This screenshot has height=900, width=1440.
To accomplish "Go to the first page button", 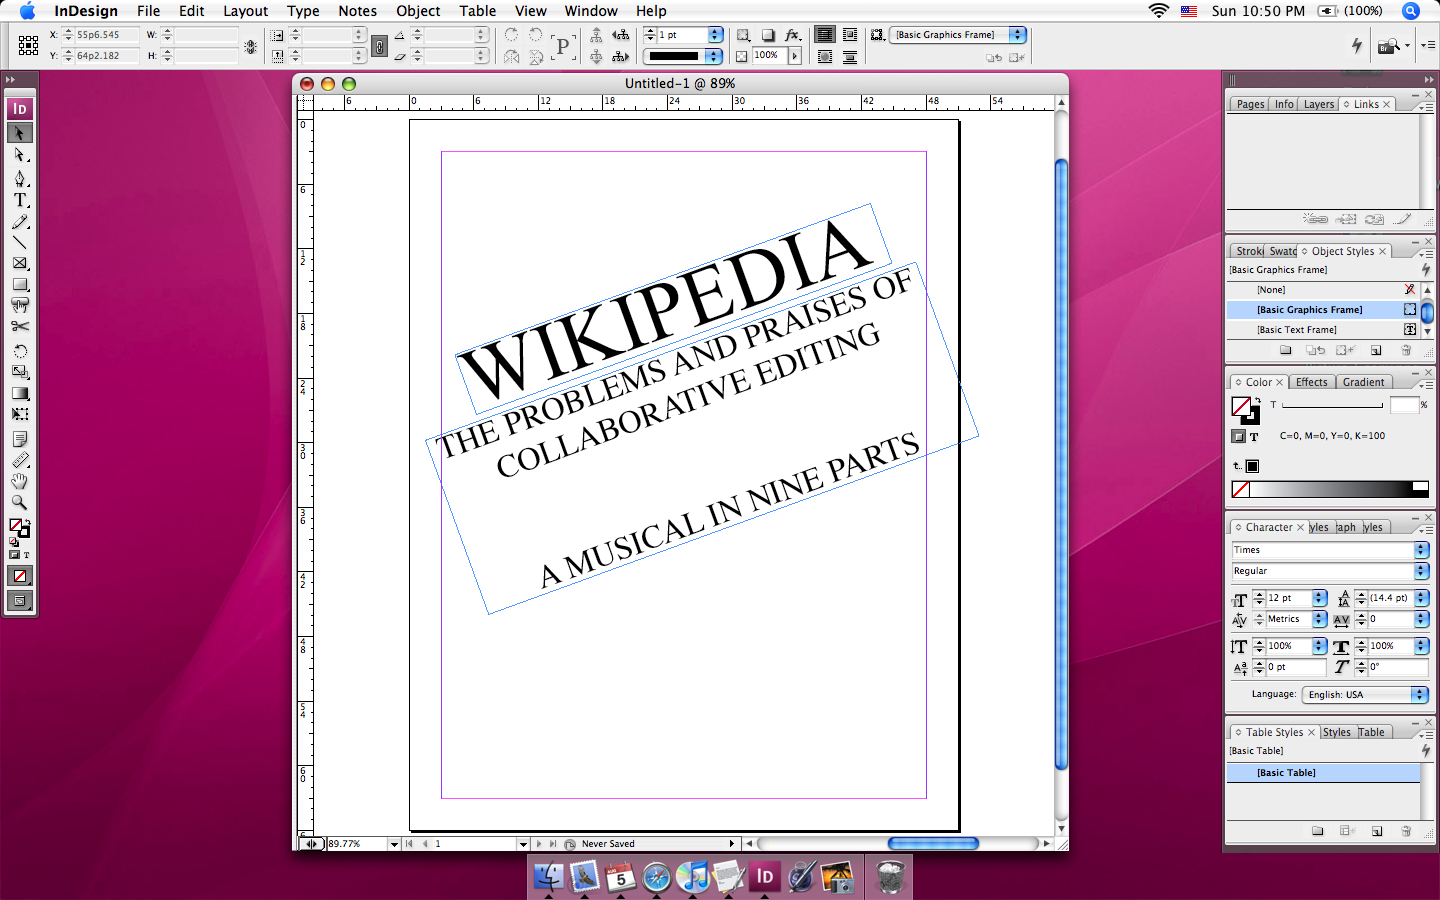I will (x=409, y=844).
